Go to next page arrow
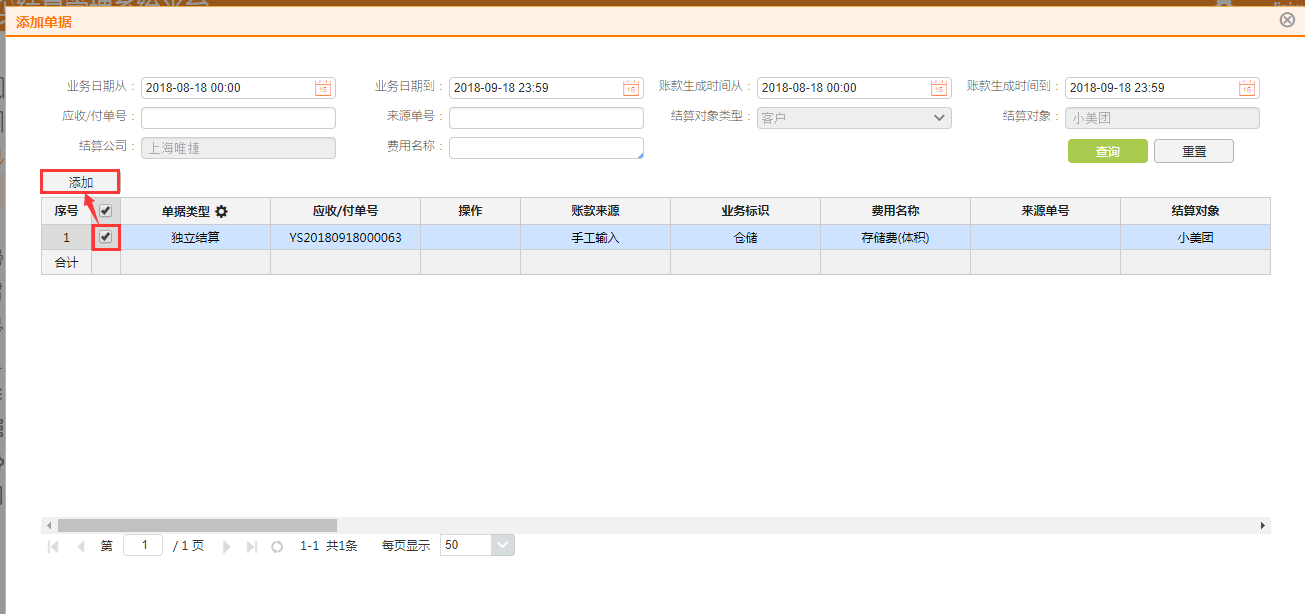The width and height of the screenshot is (1305, 614). (x=227, y=546)
